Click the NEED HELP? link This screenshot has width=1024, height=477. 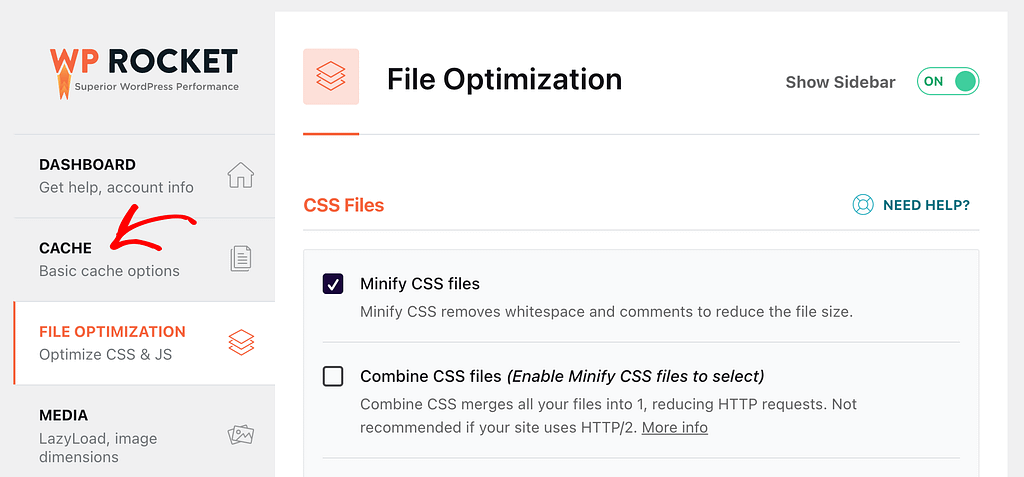[926, 205]
